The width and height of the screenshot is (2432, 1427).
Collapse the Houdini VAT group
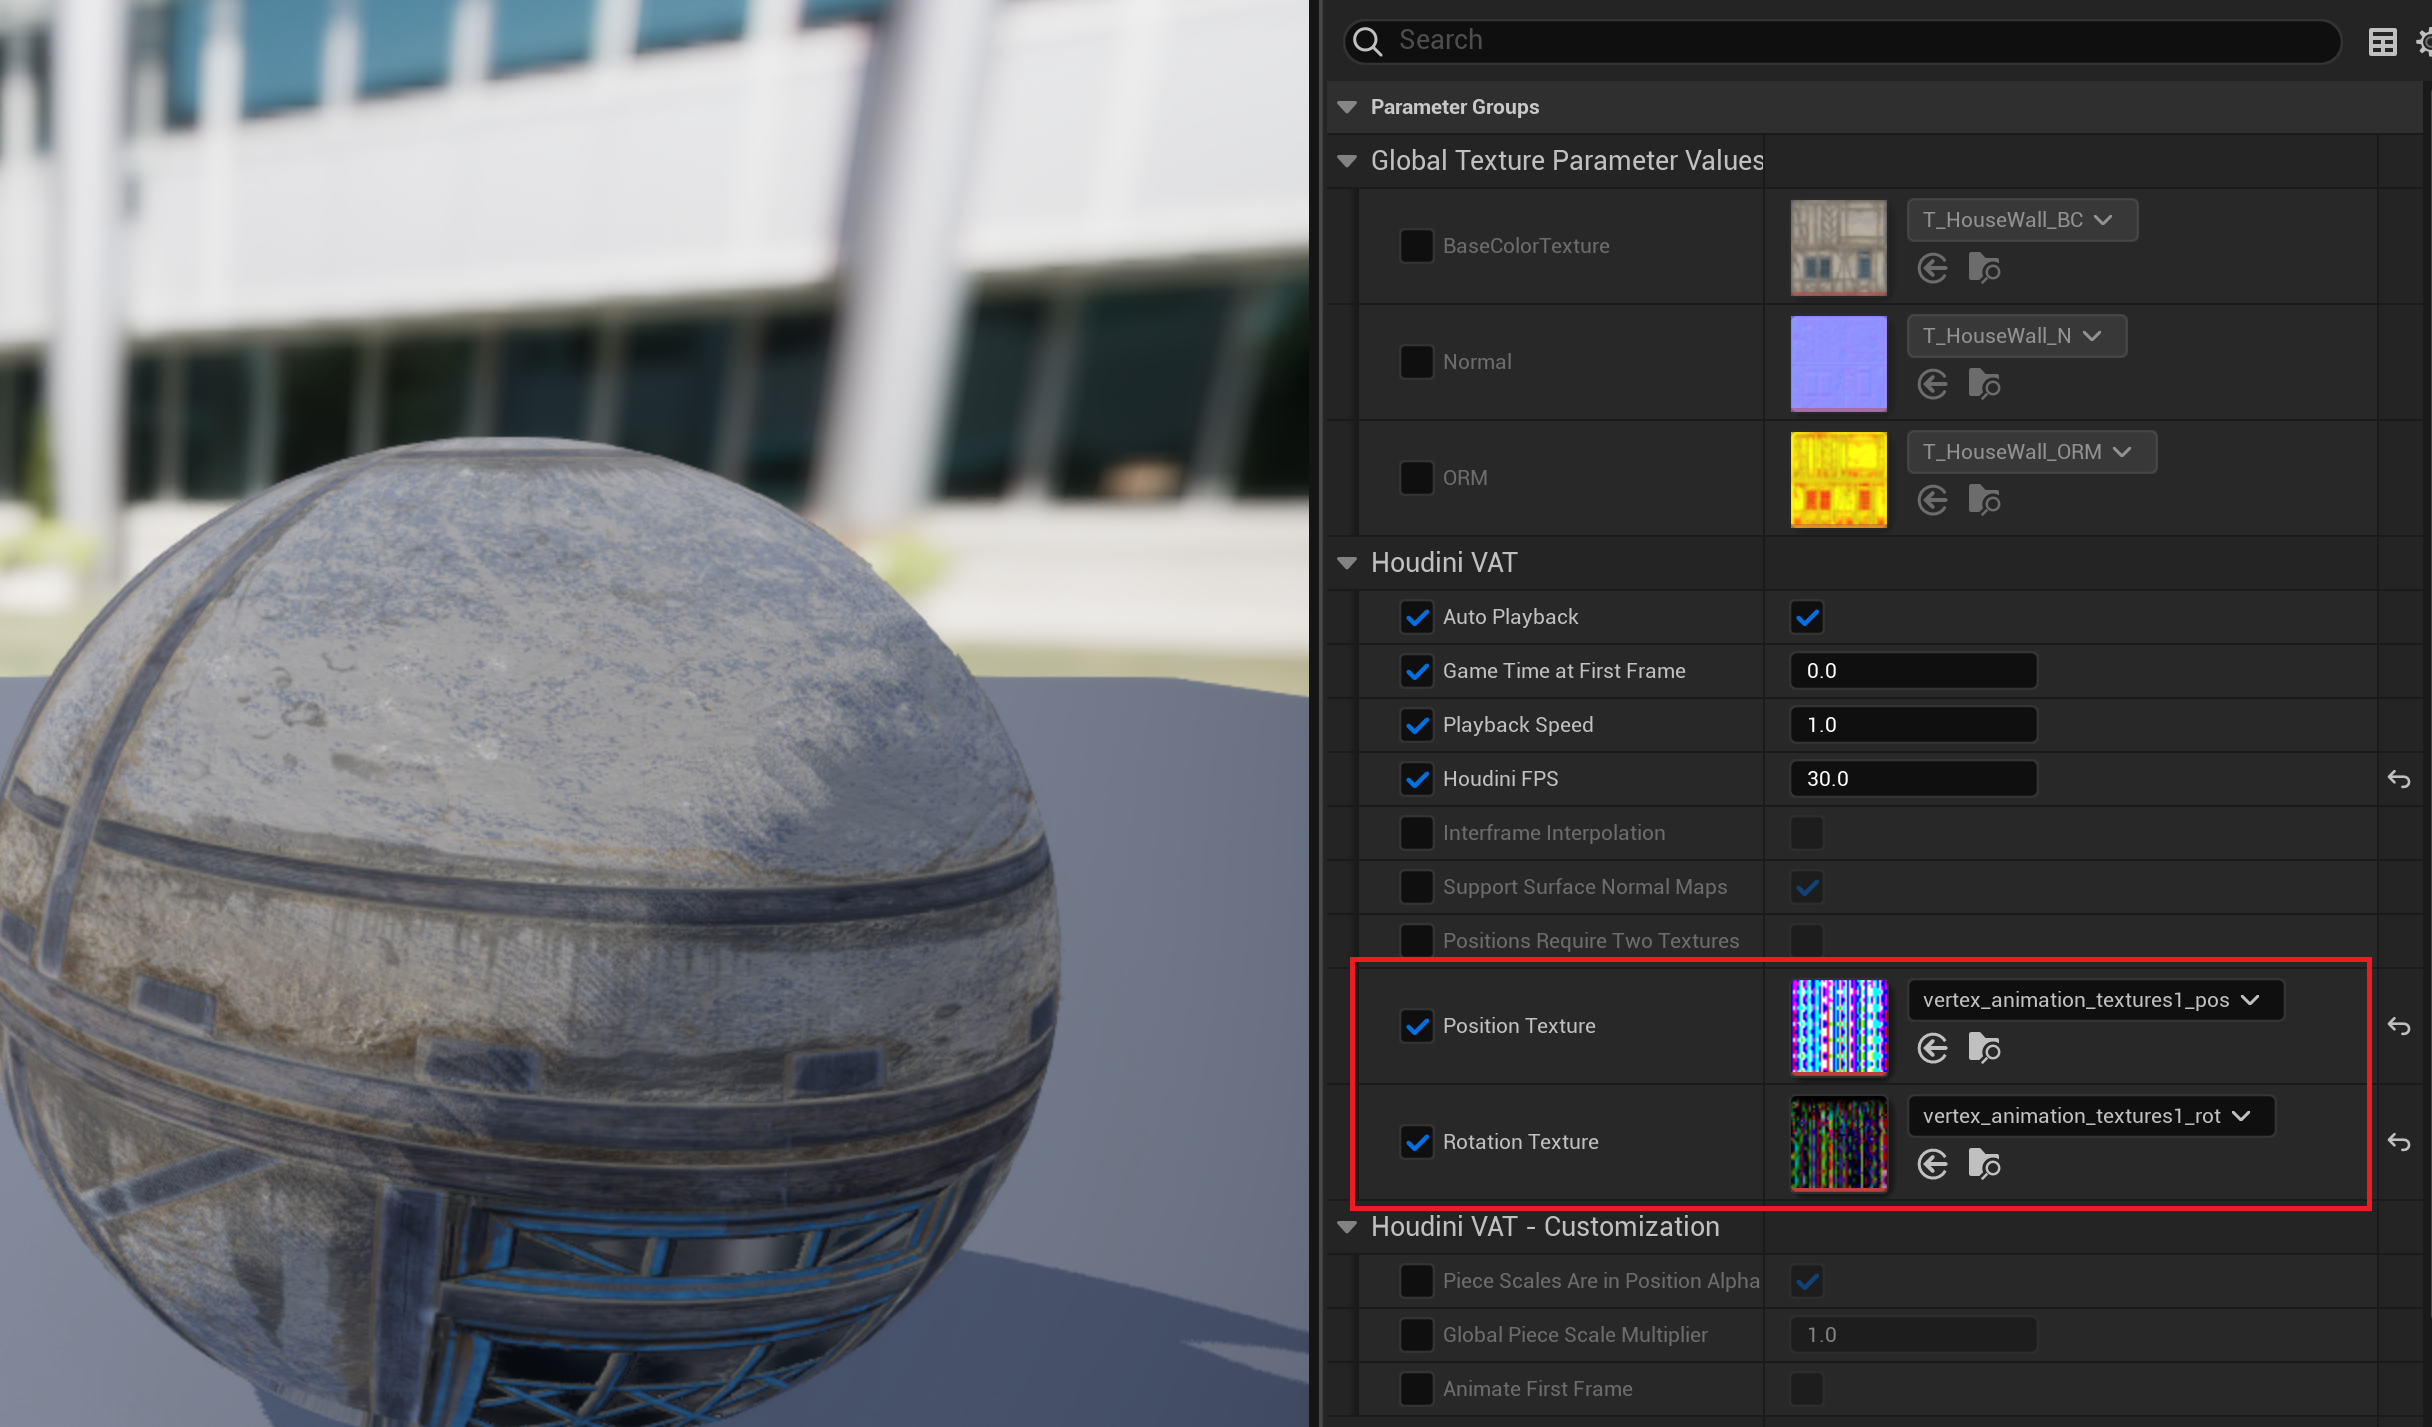(1347, 563)
